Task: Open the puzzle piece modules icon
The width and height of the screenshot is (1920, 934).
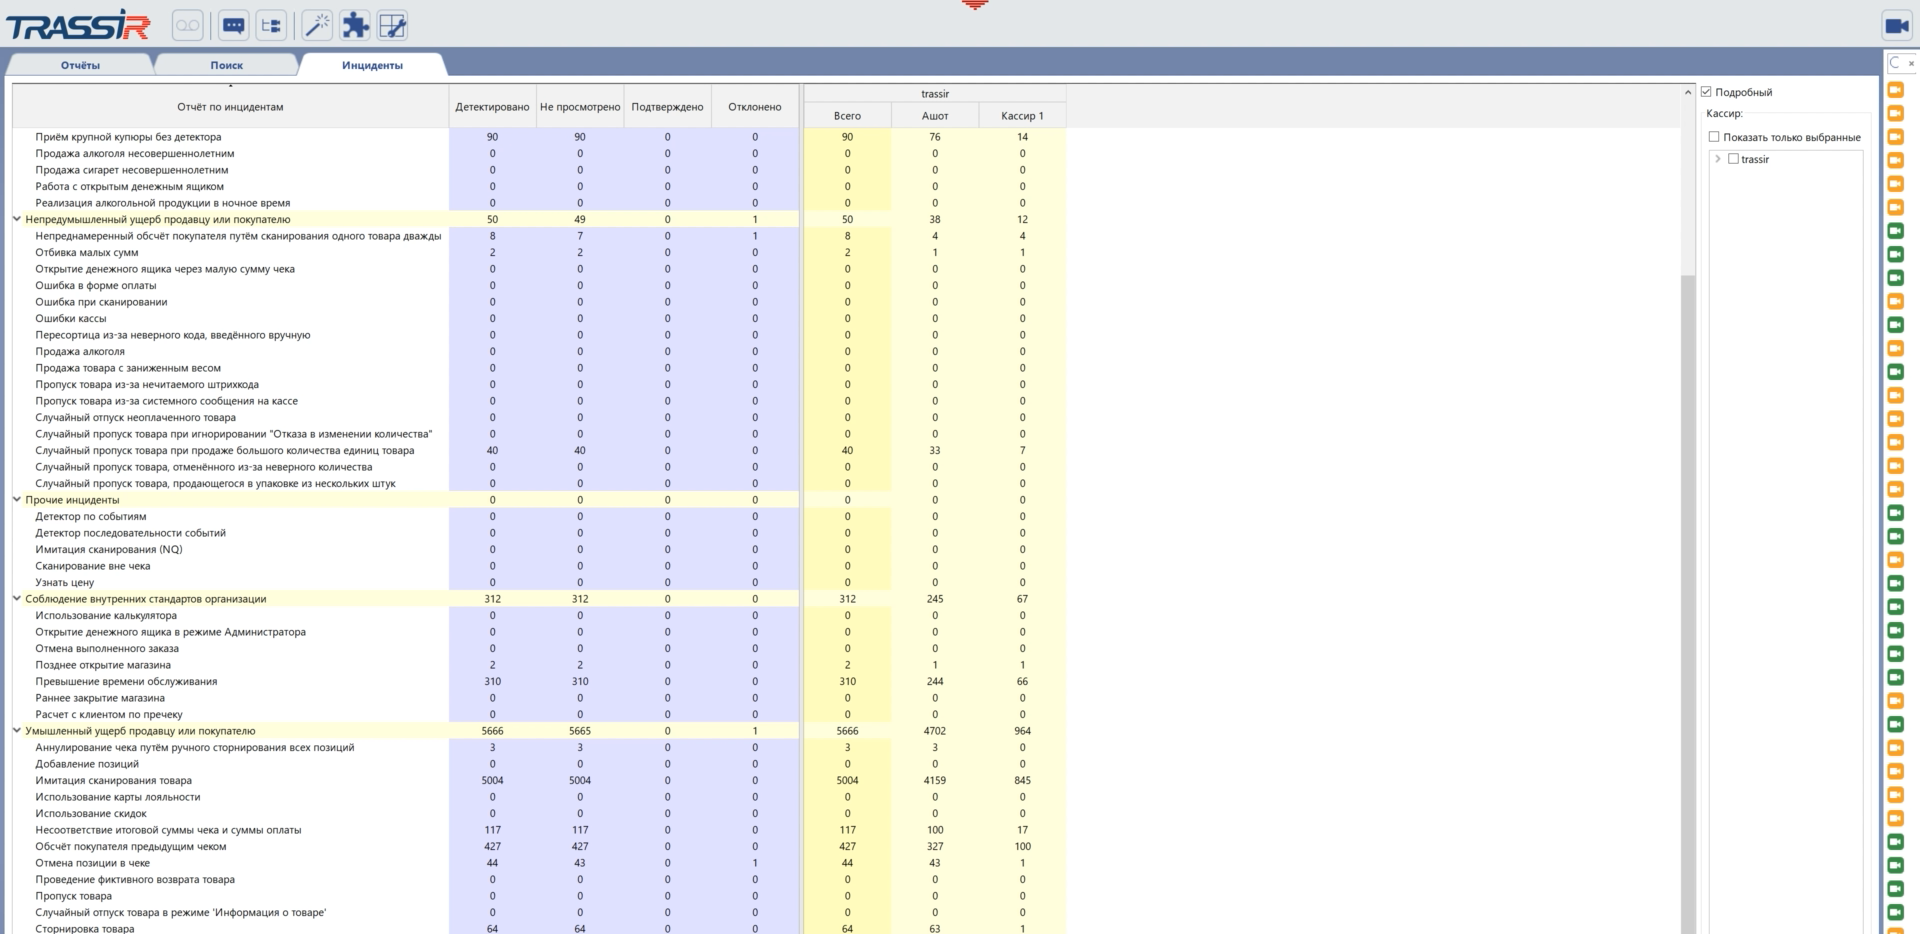Action: coord(355,25)
